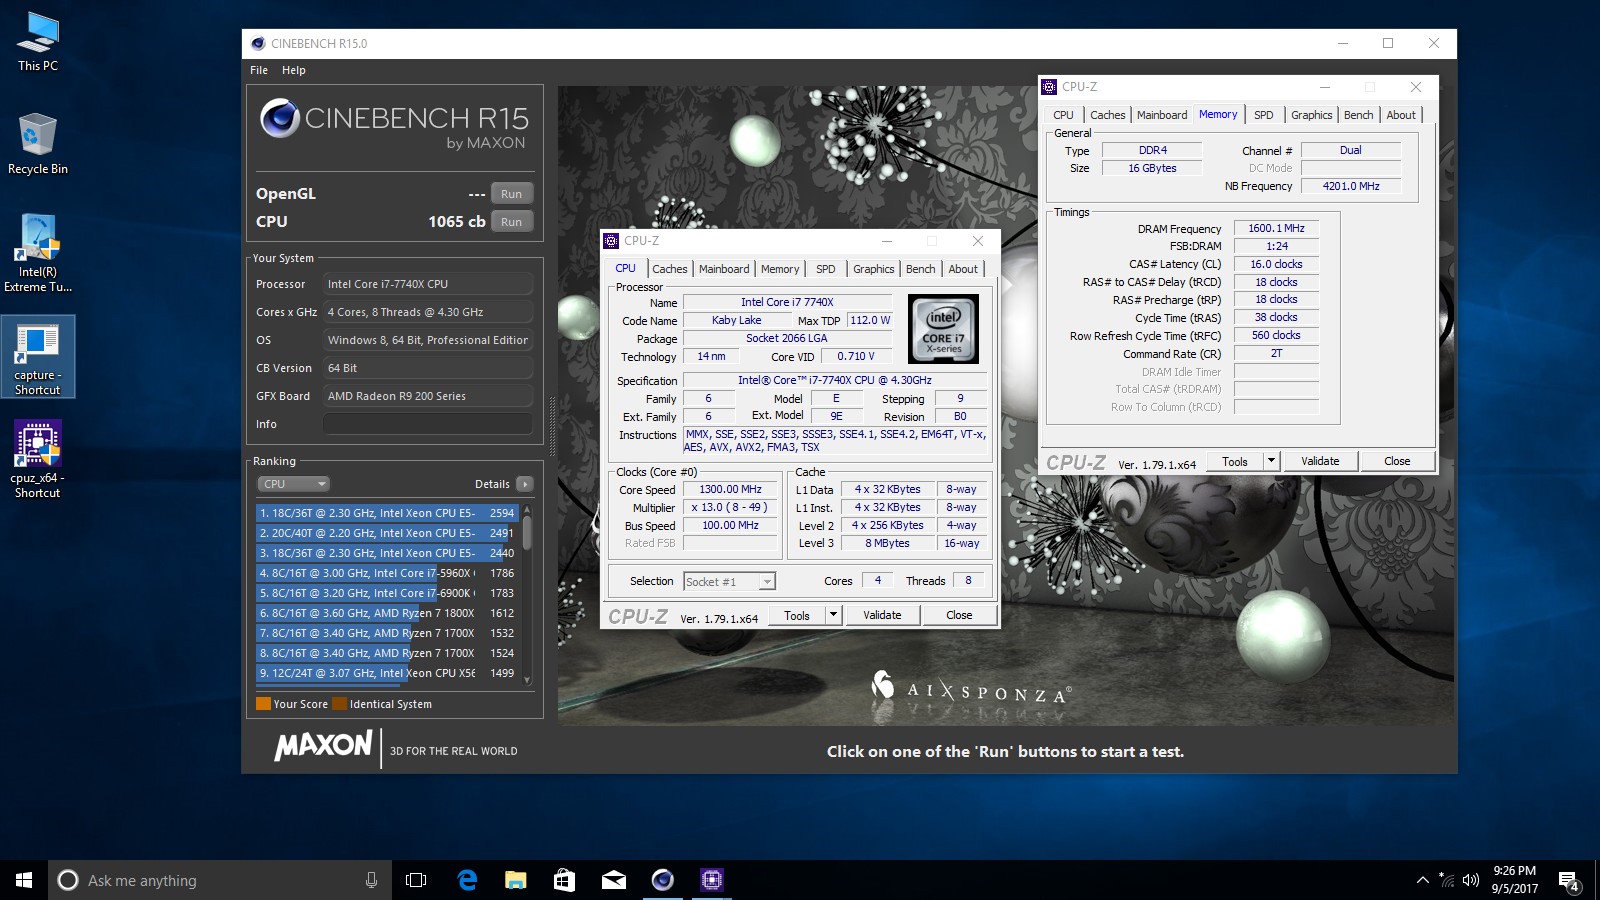Screen dimensions: 1600x900
Task: Select the Recycle Bin desktop icon
Action: tap(38, 144)
